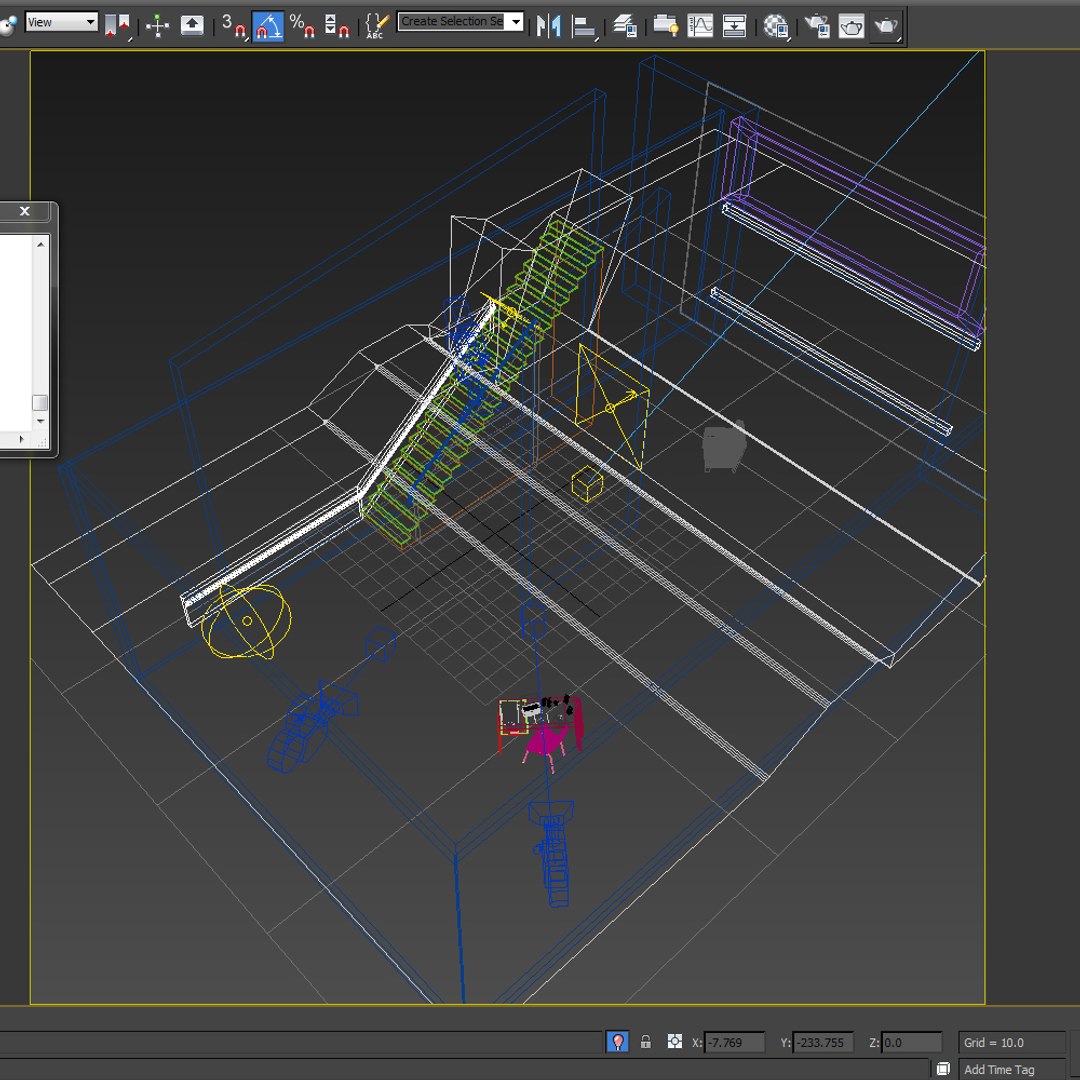Expand the Create Selection Set dropdown arrow
The width and height of the screenshot is (1080, 1080).
pos(515,21)
